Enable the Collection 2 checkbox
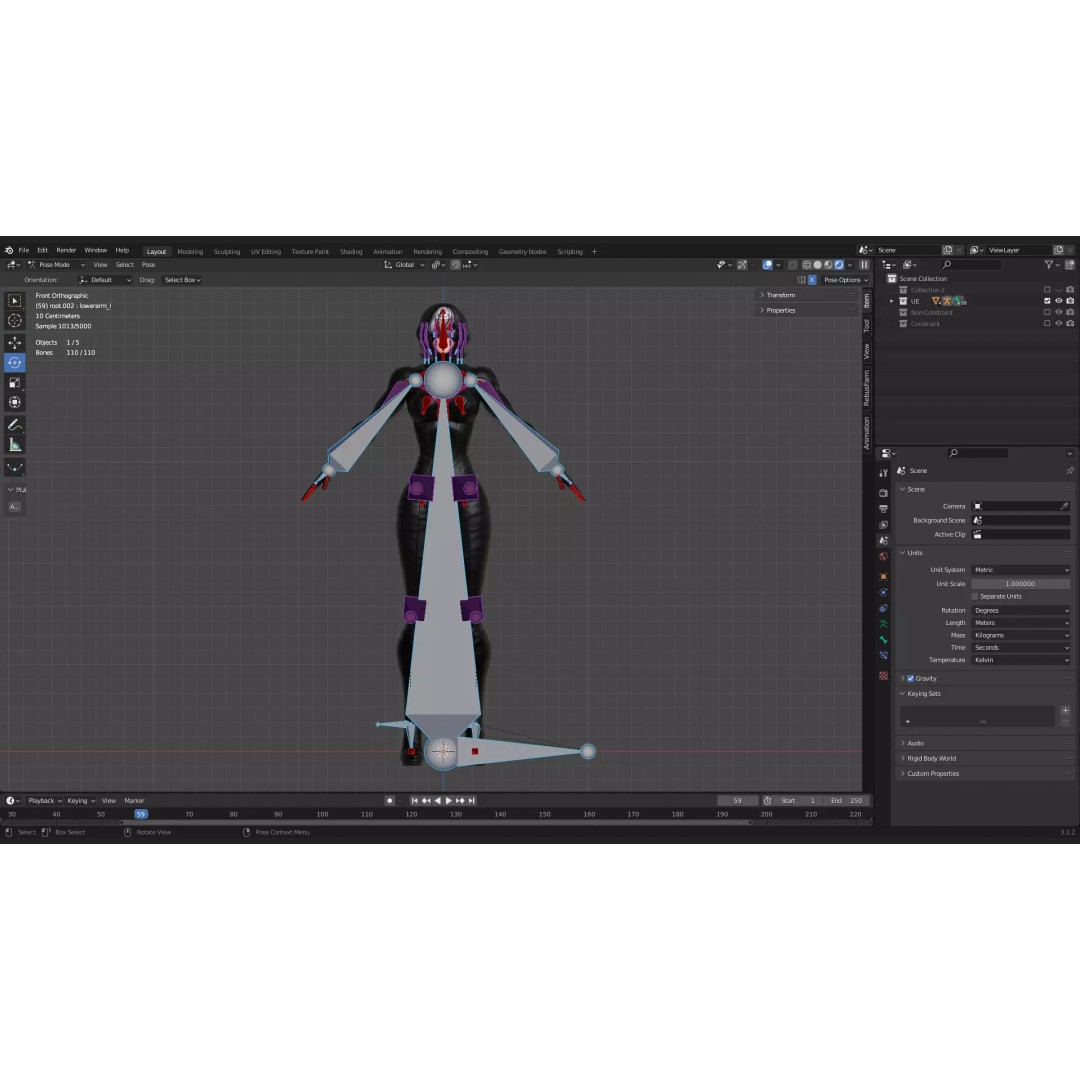Viewport: 1080px width, 1080px height. pos(1048,290)
